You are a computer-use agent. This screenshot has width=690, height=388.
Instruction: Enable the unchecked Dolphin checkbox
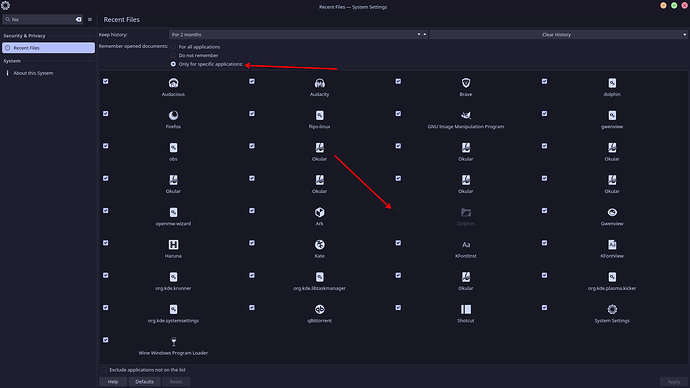click(x=398, y=211)
